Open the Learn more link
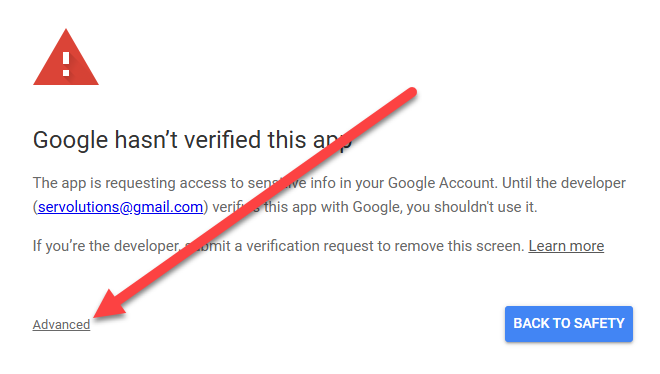660x374 pixels. [x=566, y=246]
